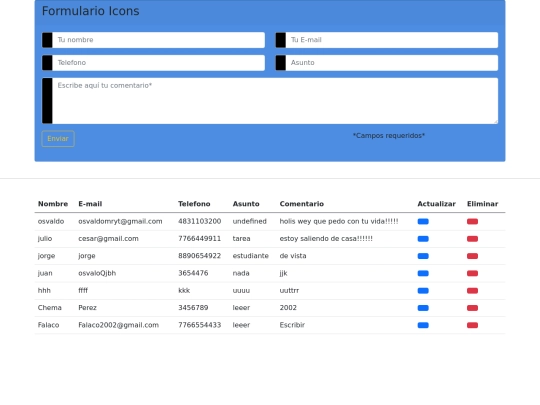The height and width of the screenshot is (405, 540).
Task: Click the 'estudiante' asunto cell
Action: tap(250, 256)
